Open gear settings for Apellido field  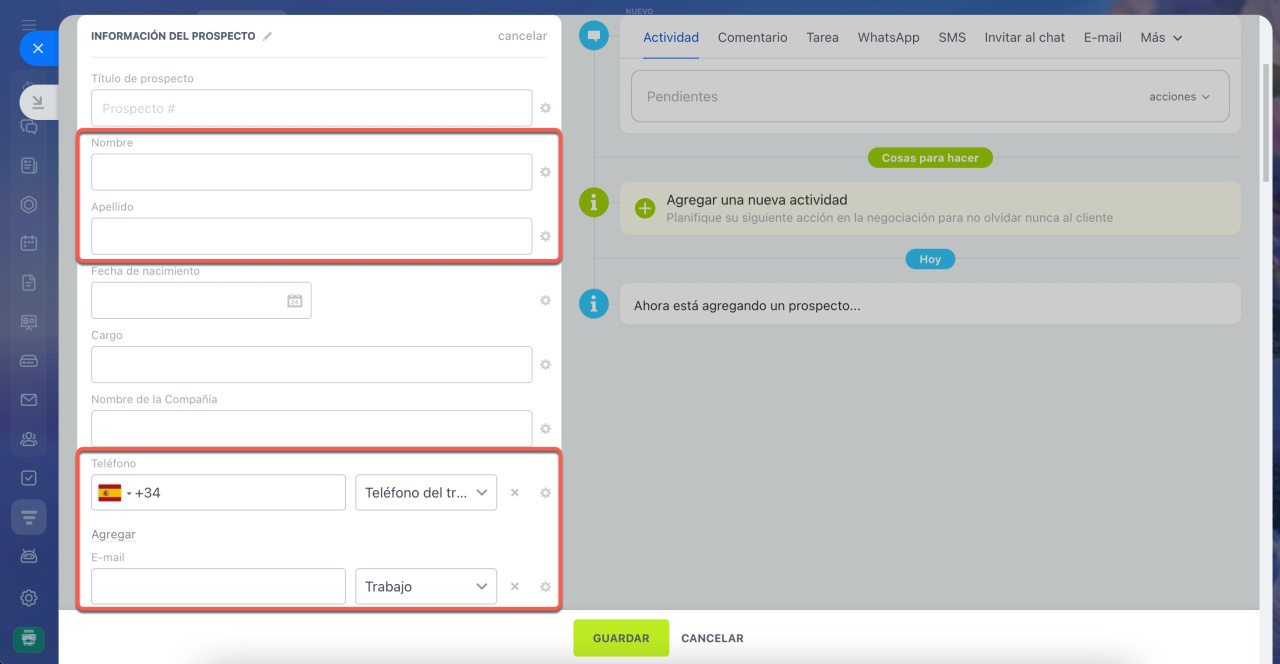(x=545, y=236)
